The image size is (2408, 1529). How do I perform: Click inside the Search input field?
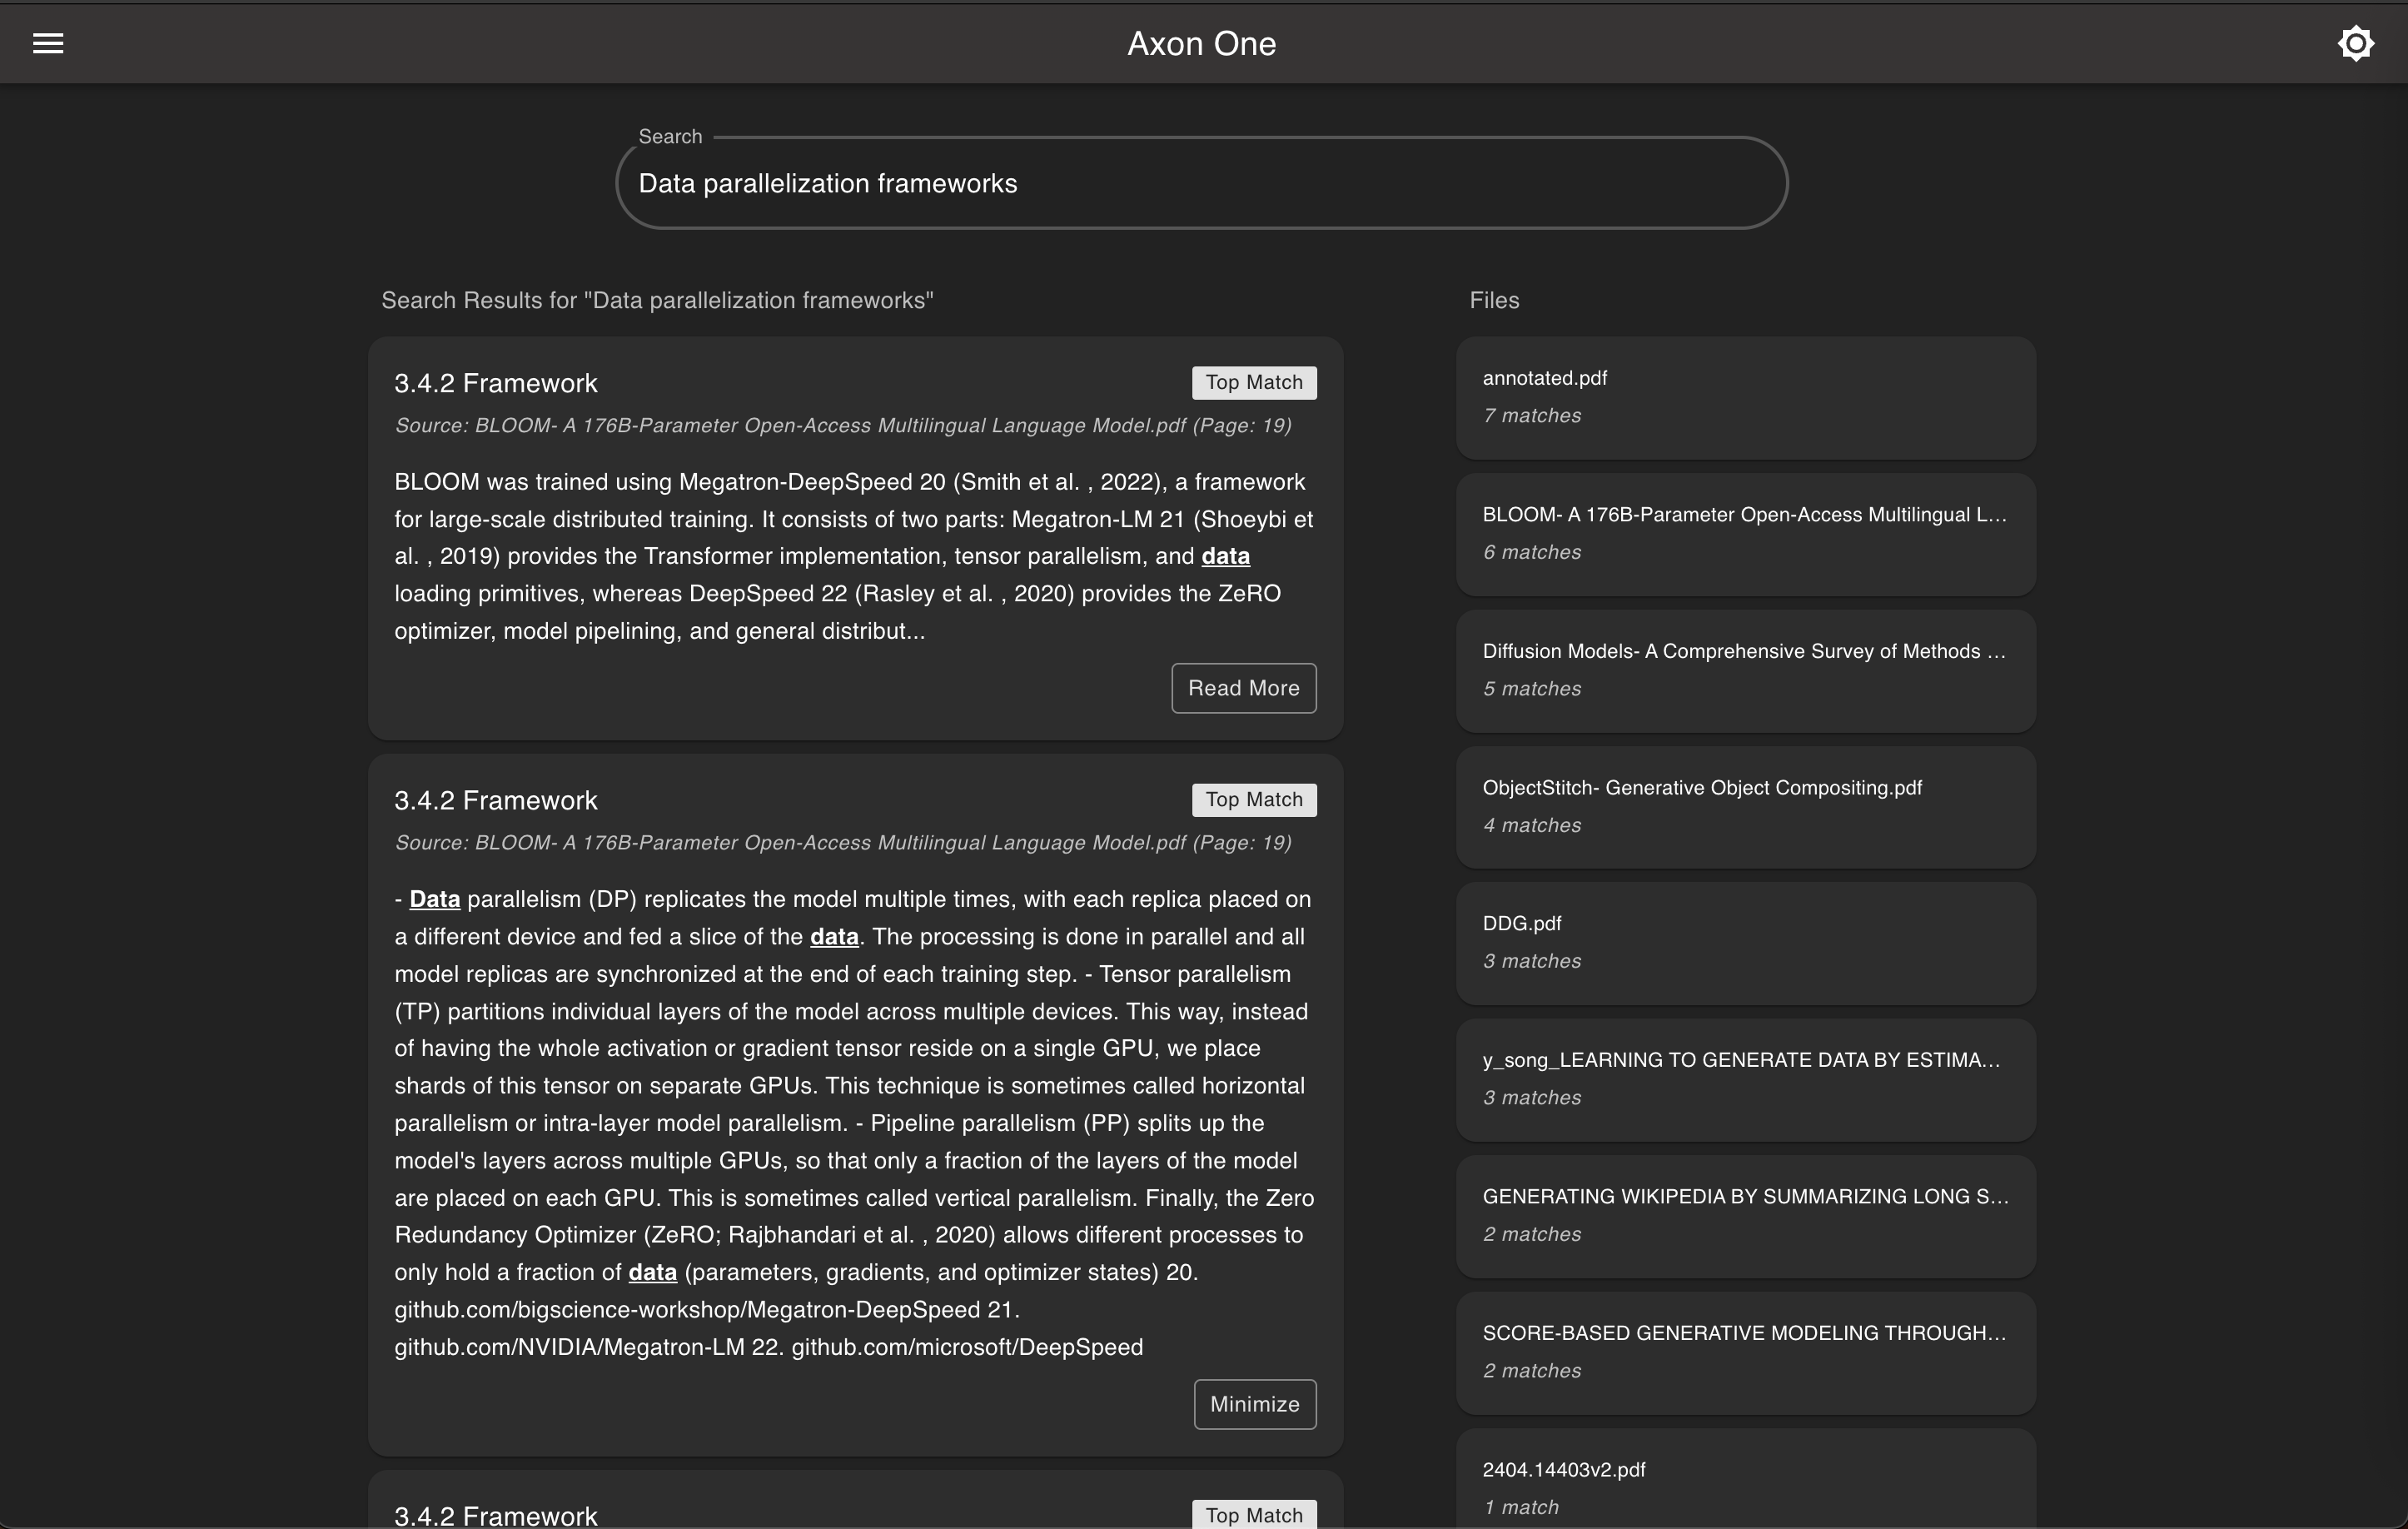(1200, 183)
